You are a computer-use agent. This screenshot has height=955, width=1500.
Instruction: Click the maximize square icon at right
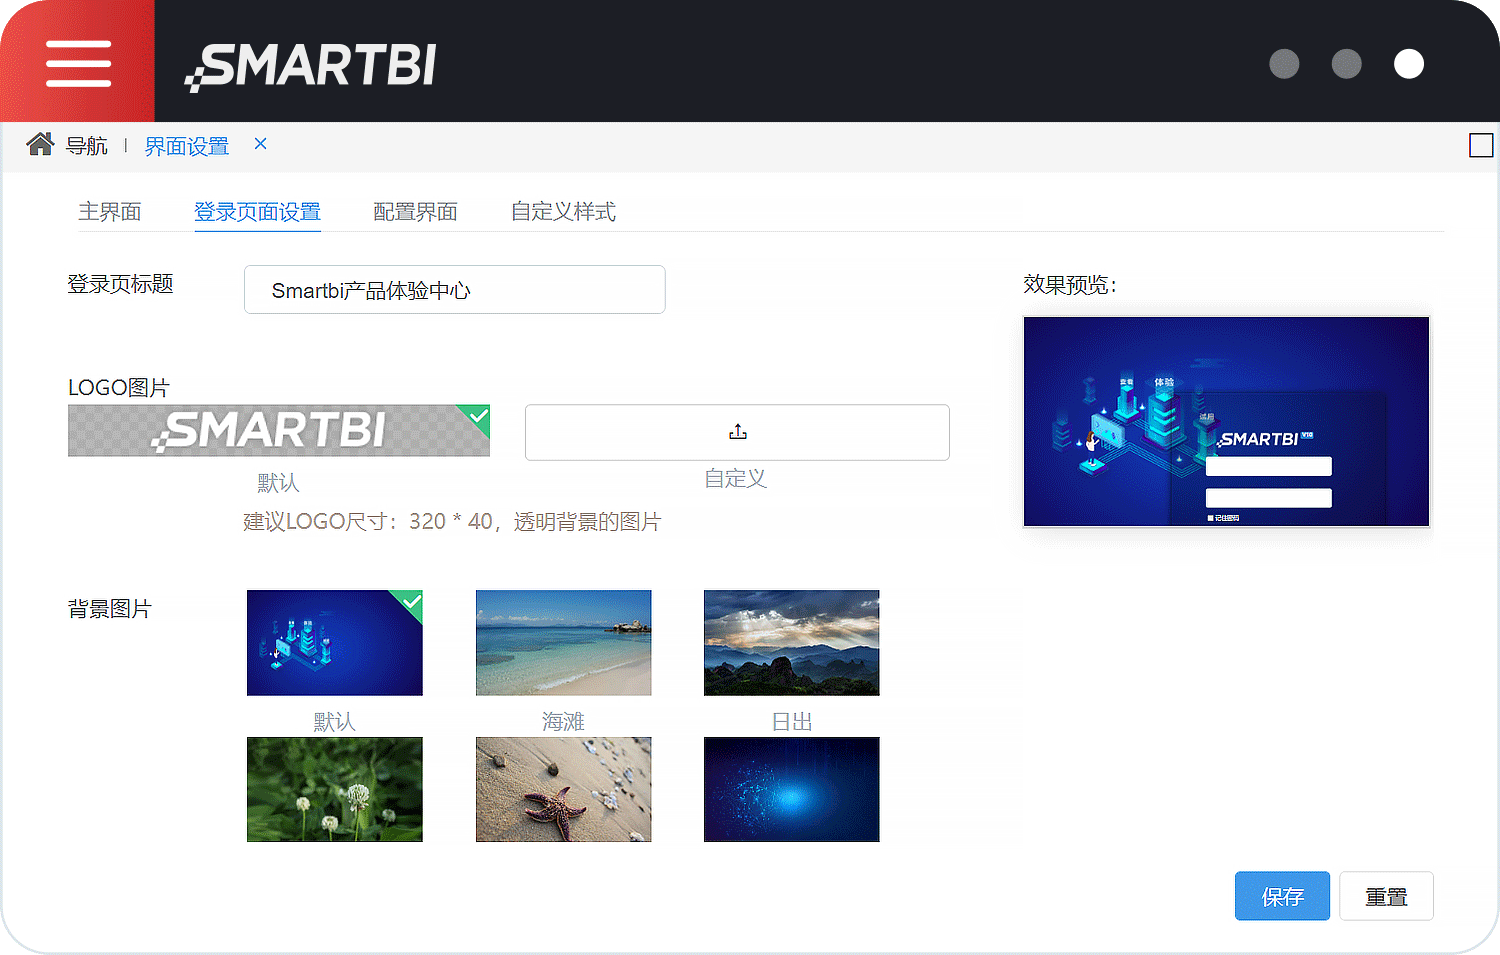[x=1481, y=146]
